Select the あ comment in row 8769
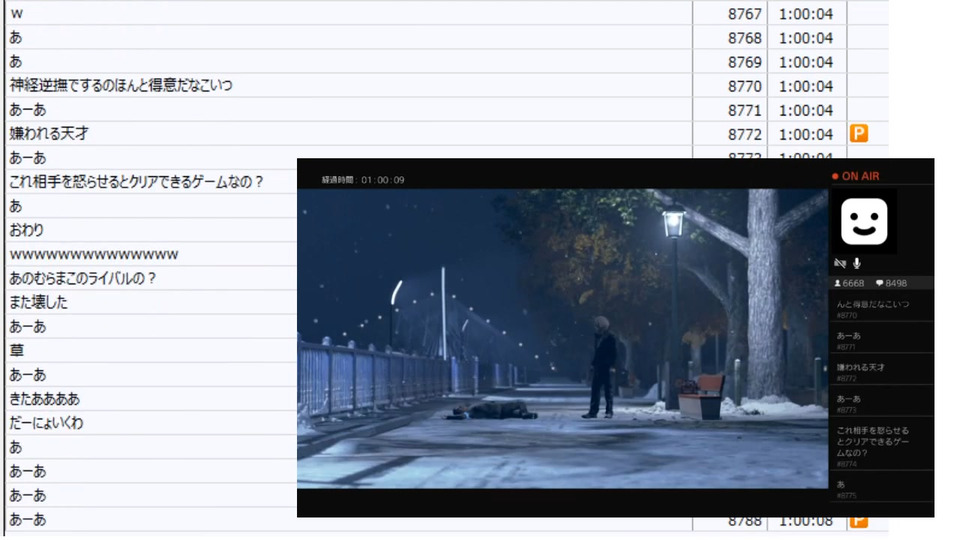 click(x=16, y=61)
